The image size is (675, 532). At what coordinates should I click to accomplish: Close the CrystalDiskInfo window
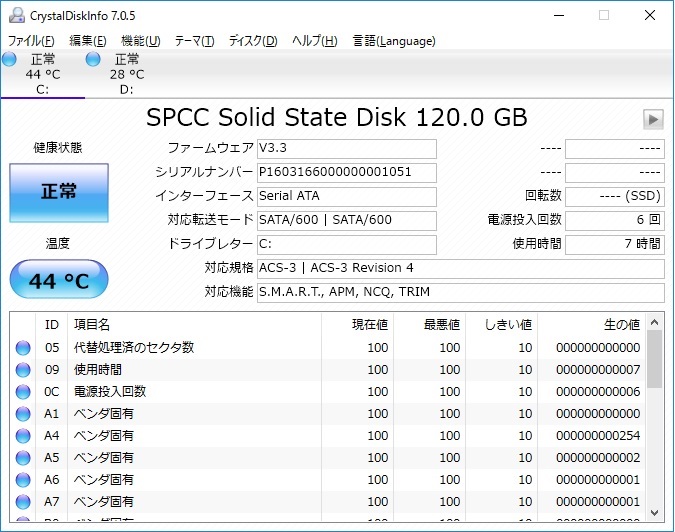650,15
